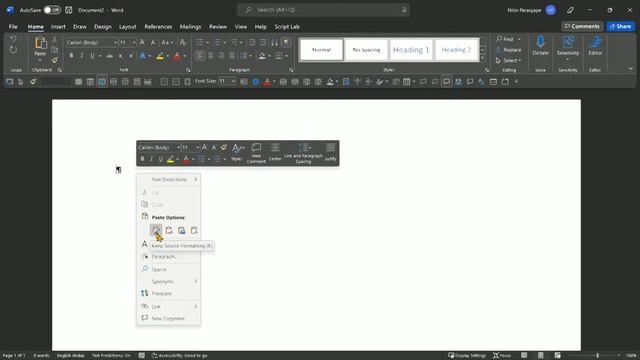Choose New Comment in context menu

tap(169, 318)
